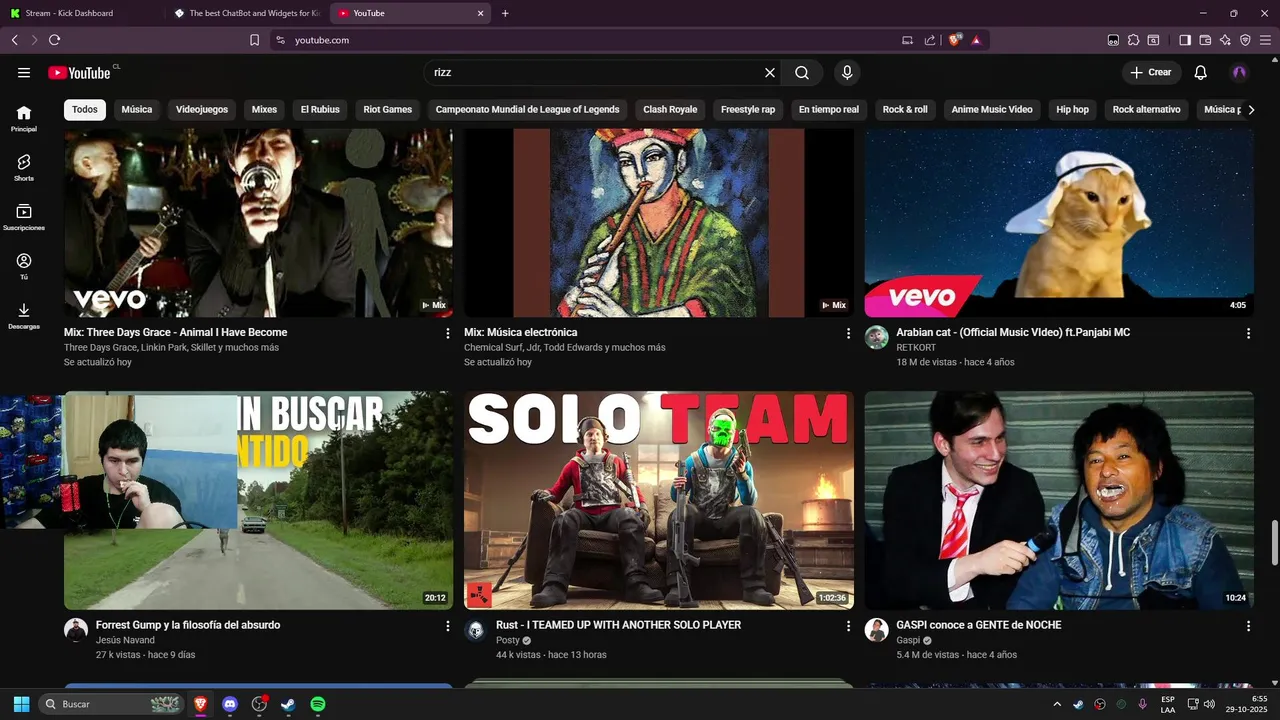This screenshot has height=720, width=1280.
Task: Open the Arabian cat video thumbnail
Action: click(1059, 222)
